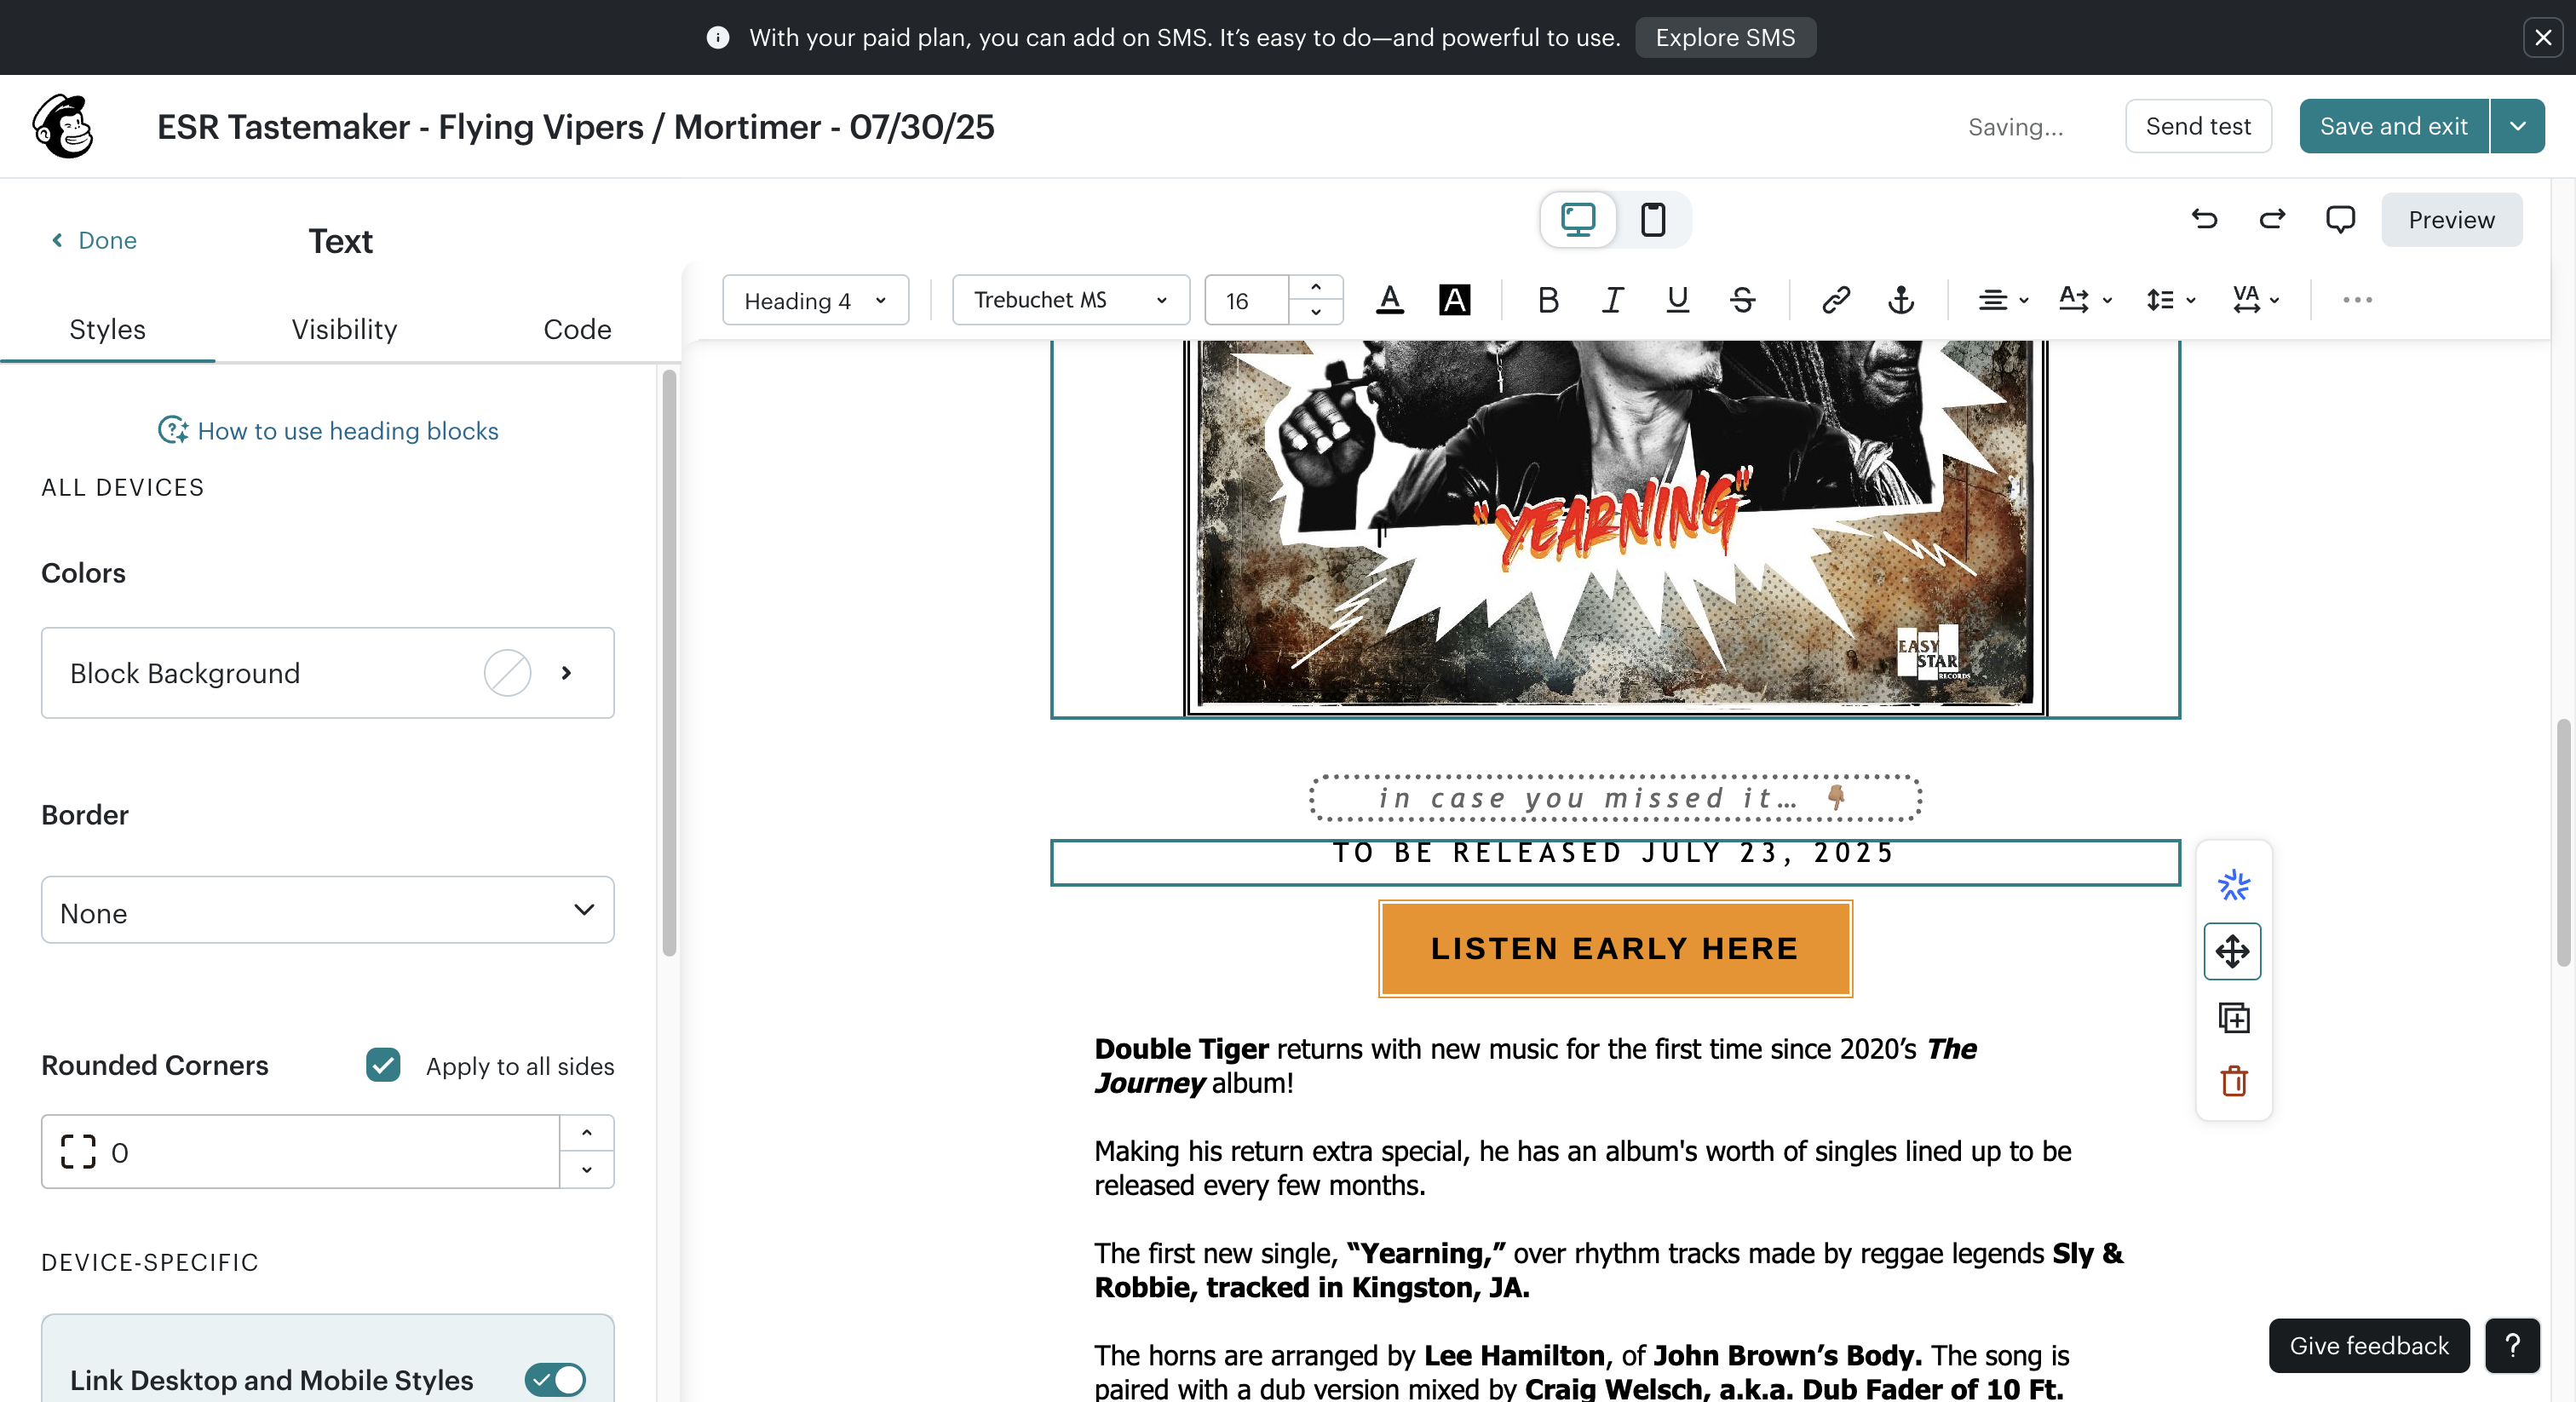Increase the rounded corners value
This screenshot has width=2576, height=1402.
(586, 1133)
